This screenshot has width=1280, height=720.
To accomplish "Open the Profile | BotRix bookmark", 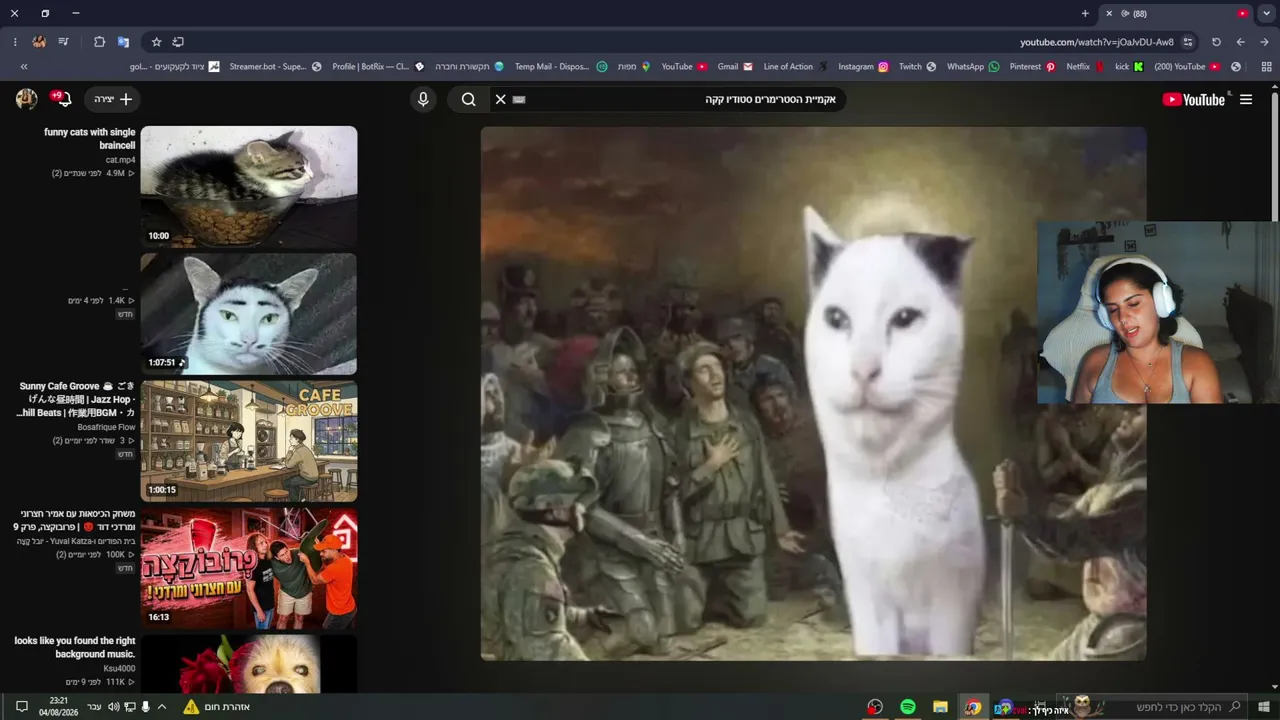I will click(x=378, y=67).
